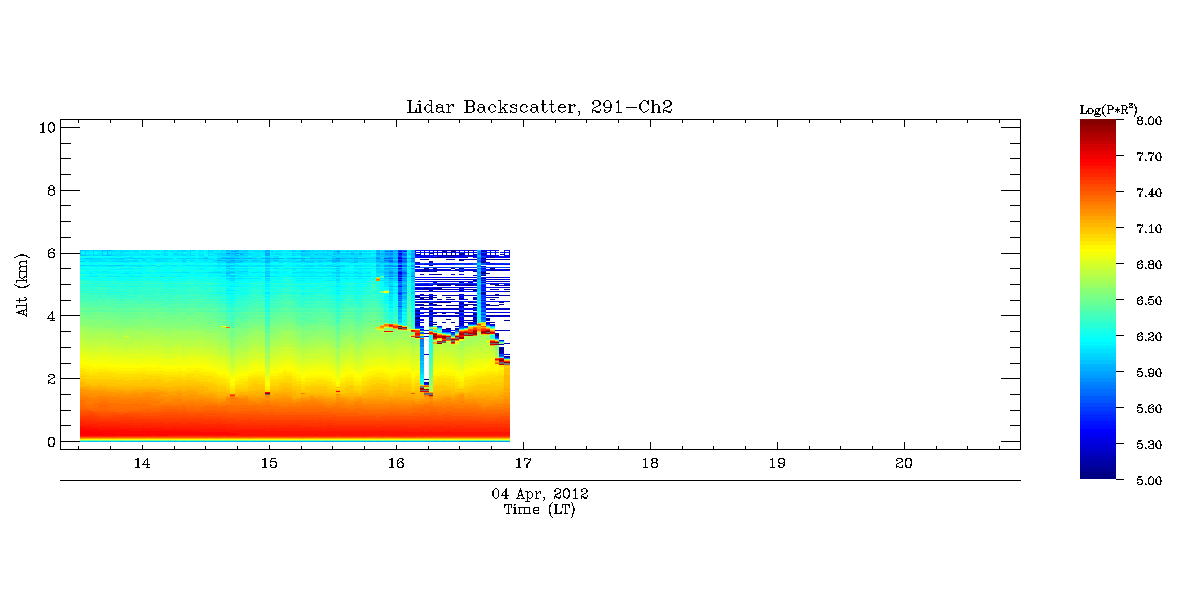Screen dimensions: 1200x600
Task: Click the y-axis tick label 6
Action: (50, 253)
